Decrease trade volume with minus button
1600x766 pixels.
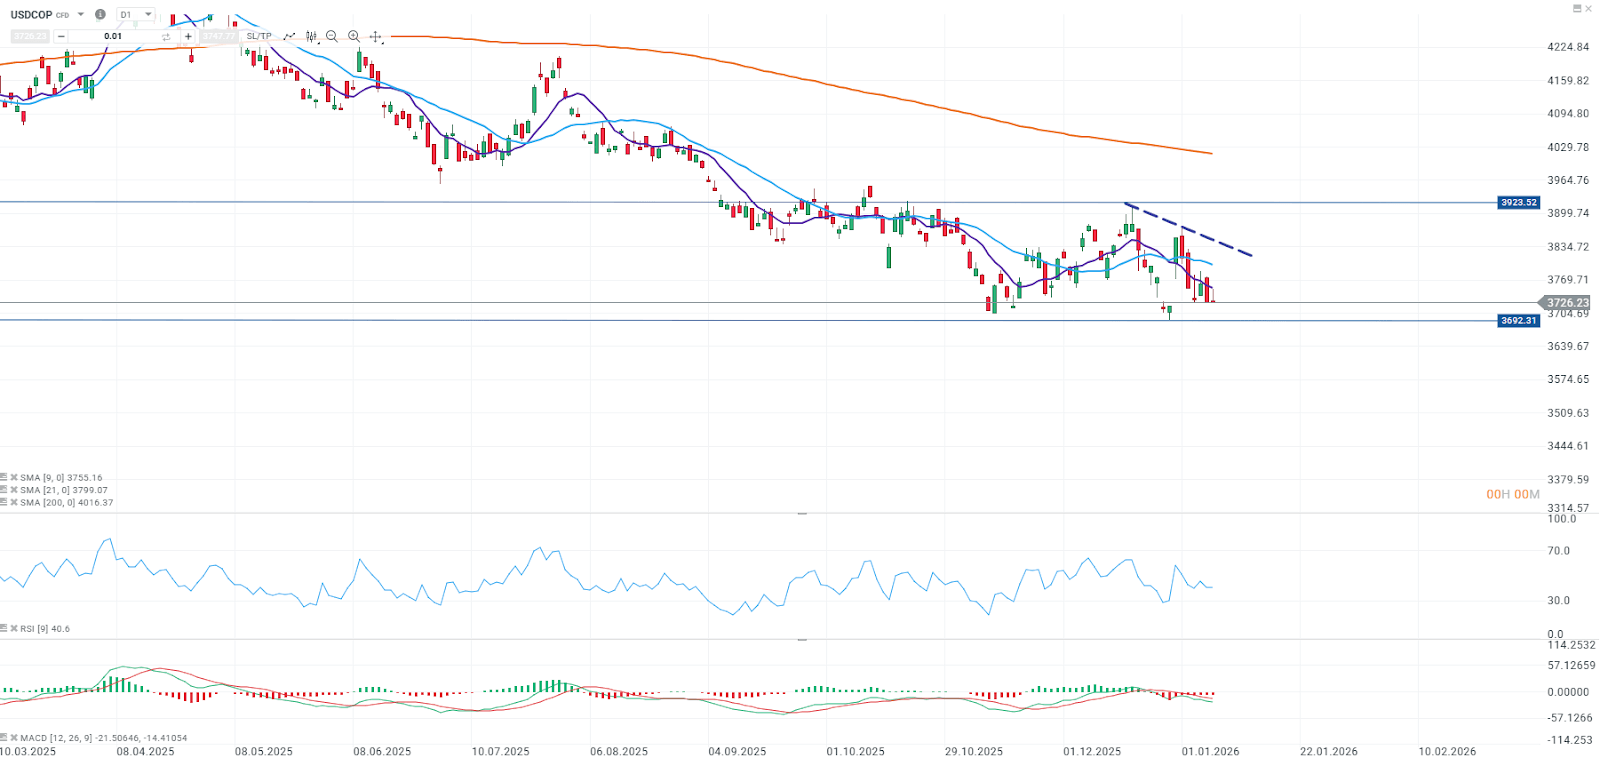[61, 36]
